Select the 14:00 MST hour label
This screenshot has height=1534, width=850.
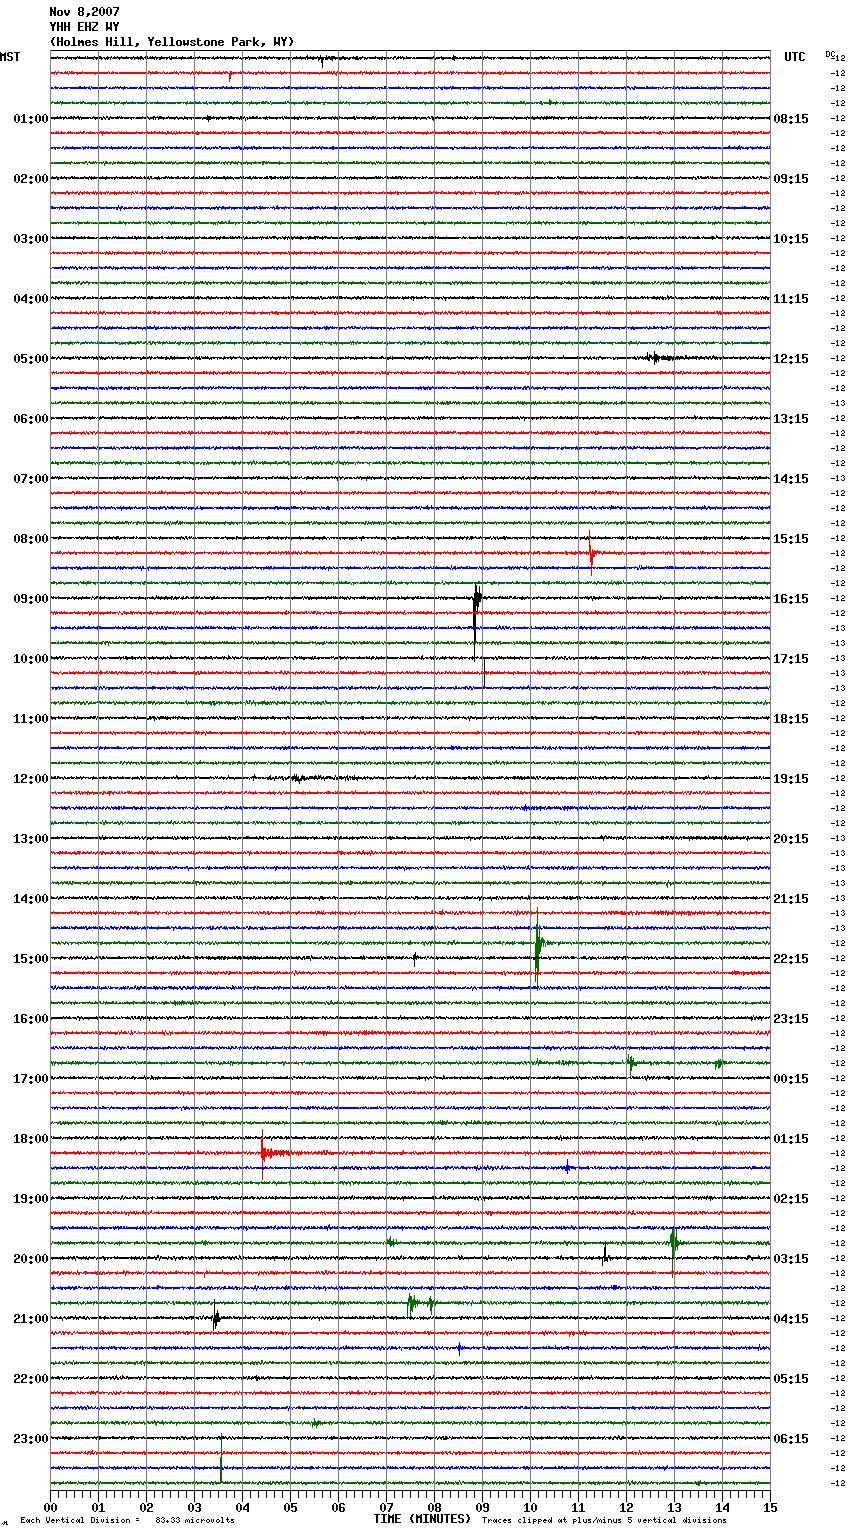30,899
